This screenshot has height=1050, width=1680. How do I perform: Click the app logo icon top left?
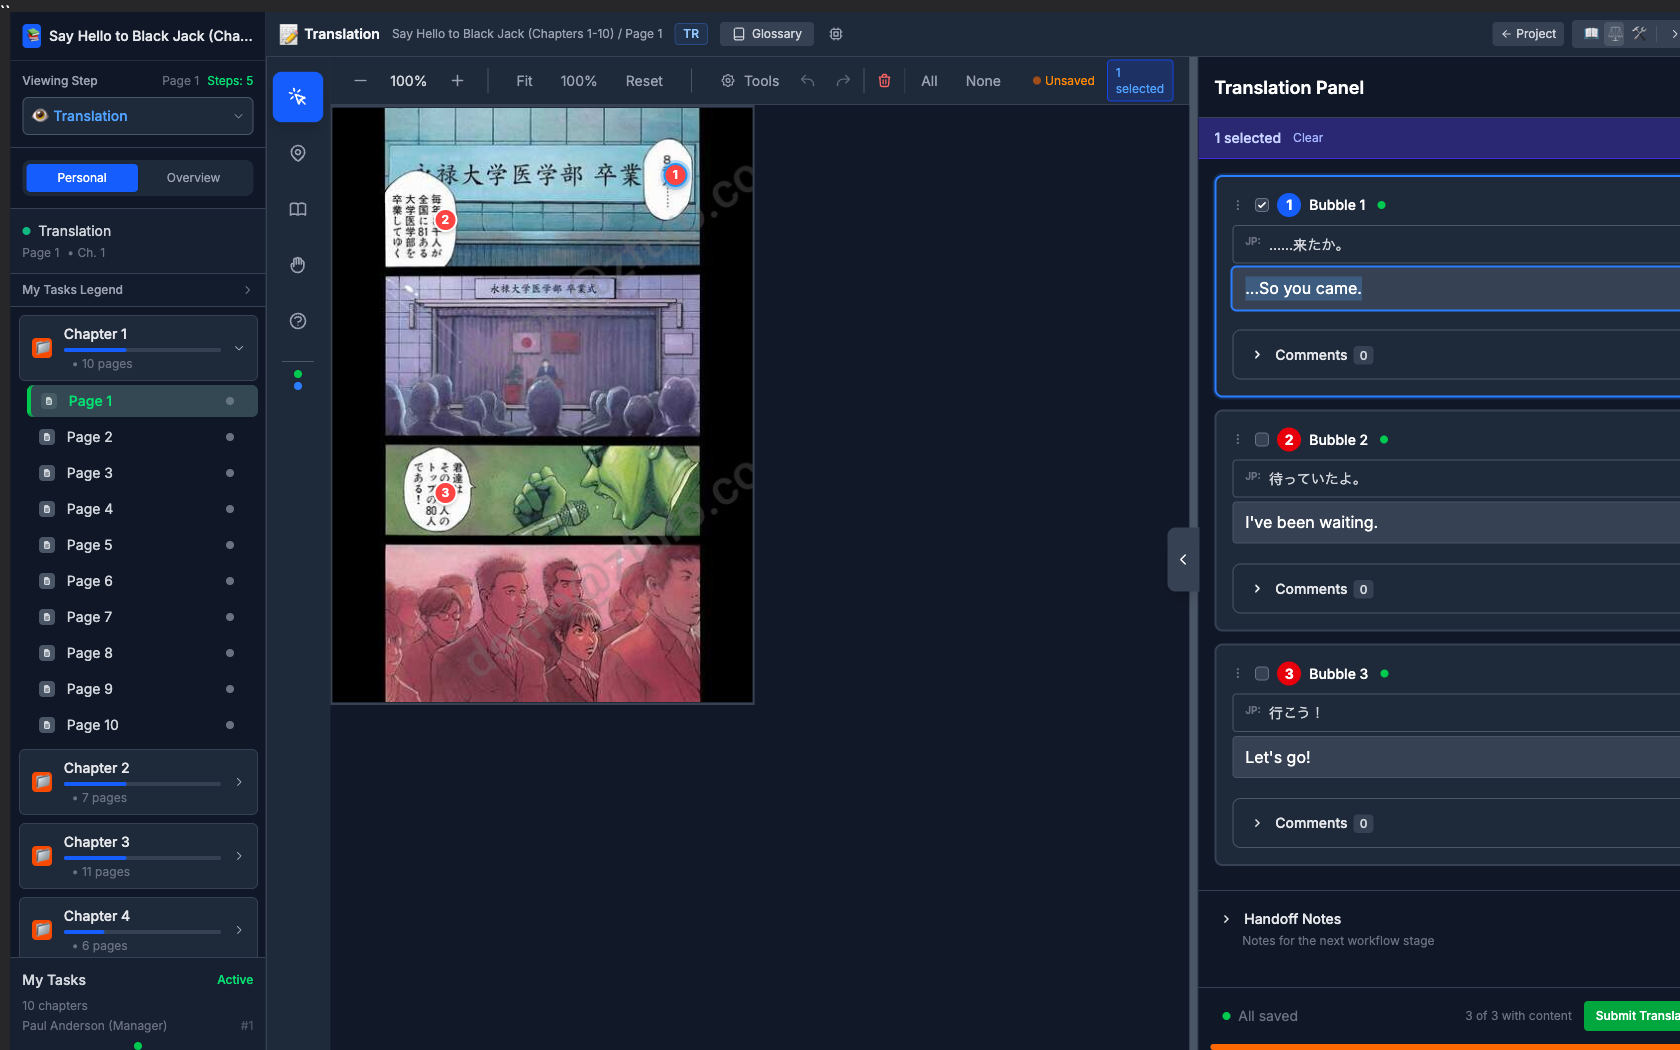(x=33, y=36)
